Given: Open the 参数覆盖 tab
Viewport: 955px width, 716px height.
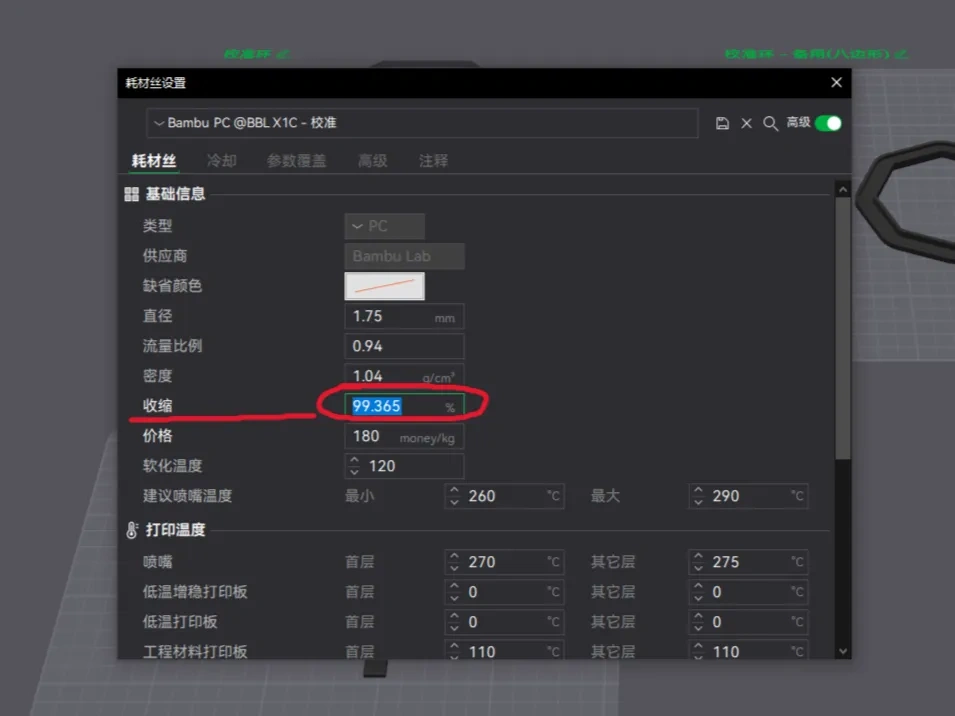Looking at the screenshot, I should (296, 160).
